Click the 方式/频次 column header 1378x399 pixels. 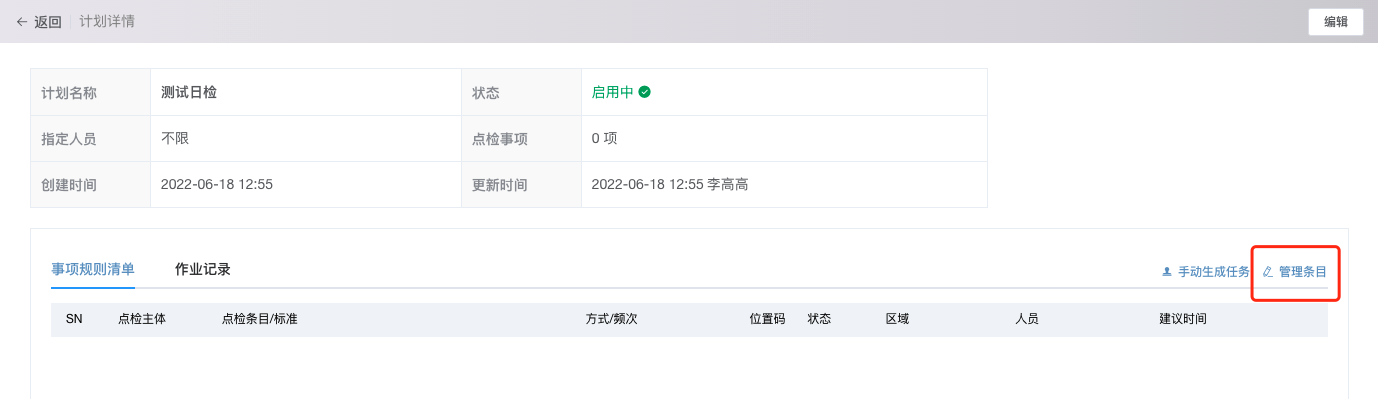pos(612,319)
